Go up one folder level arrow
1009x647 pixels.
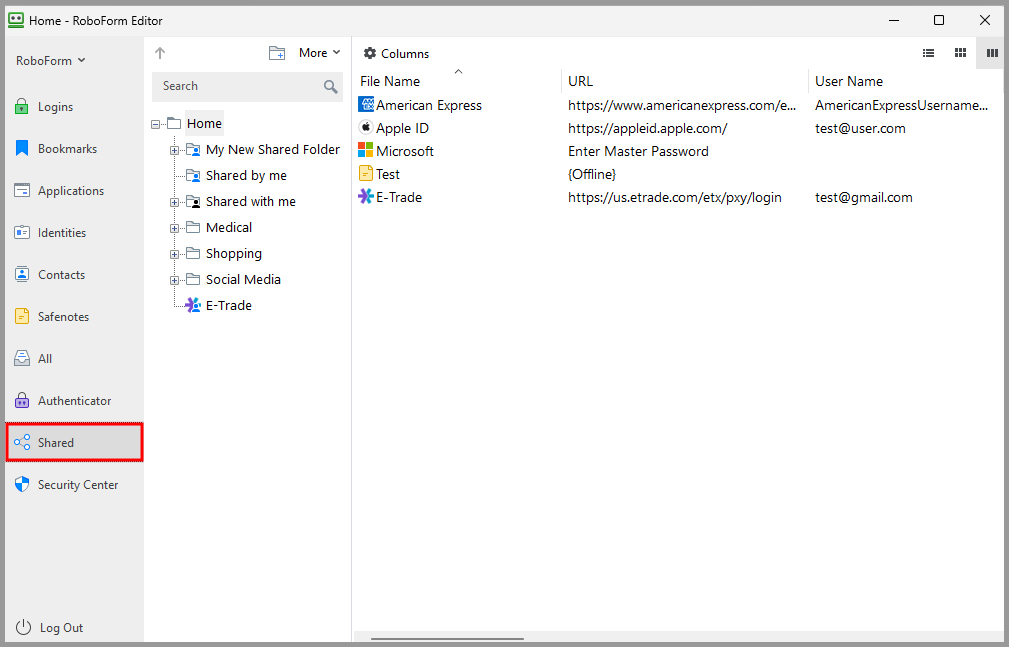click(160, 53)
